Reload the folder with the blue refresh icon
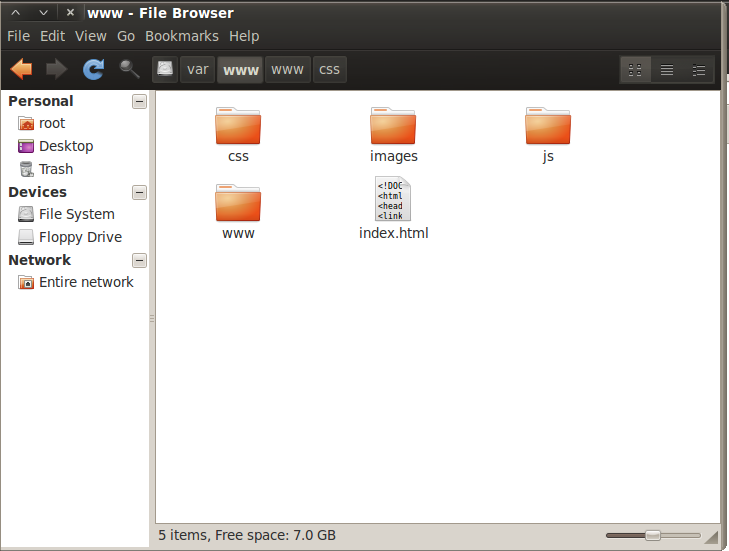Image resolution: width=729 pixels, height=551 pixels. (93, 70)
